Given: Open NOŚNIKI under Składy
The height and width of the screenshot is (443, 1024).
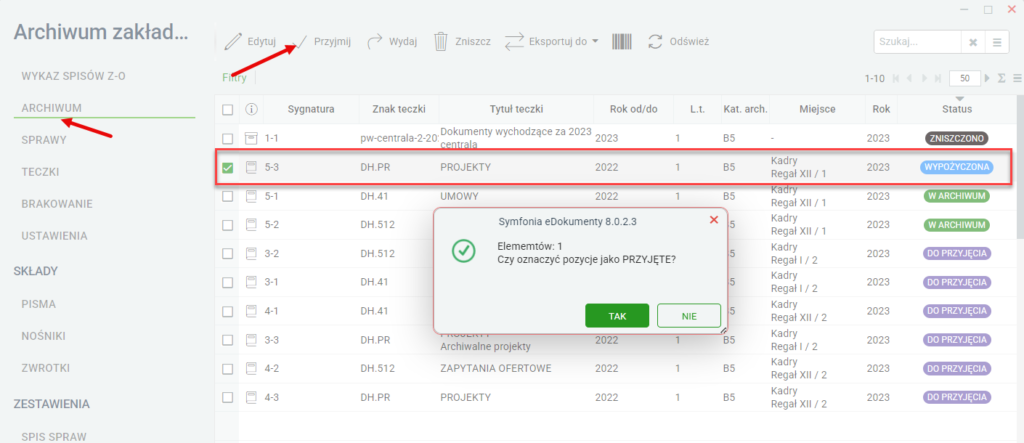Looking at the screenshot, I should (43, 336).
